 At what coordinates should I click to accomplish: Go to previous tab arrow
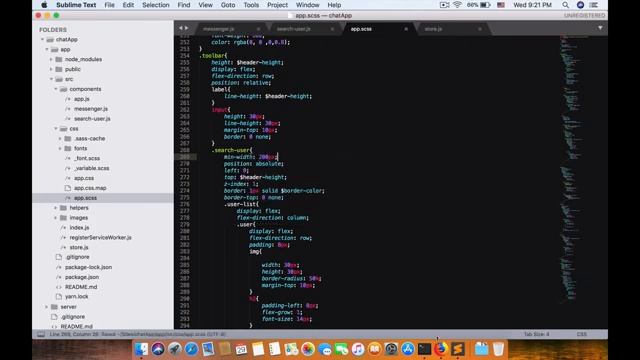pyautogui.click(x=180, y=28)
